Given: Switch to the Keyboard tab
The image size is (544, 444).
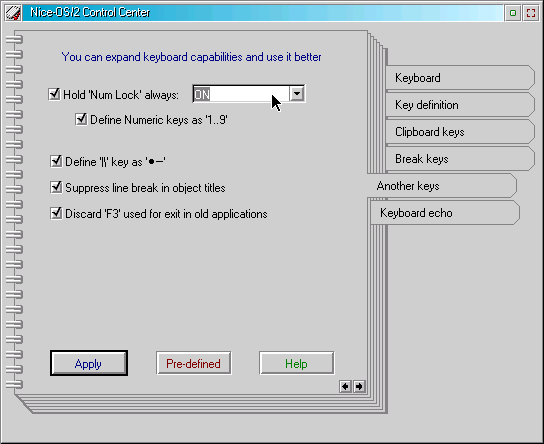Looking at the screenshot, I should 460,78.
